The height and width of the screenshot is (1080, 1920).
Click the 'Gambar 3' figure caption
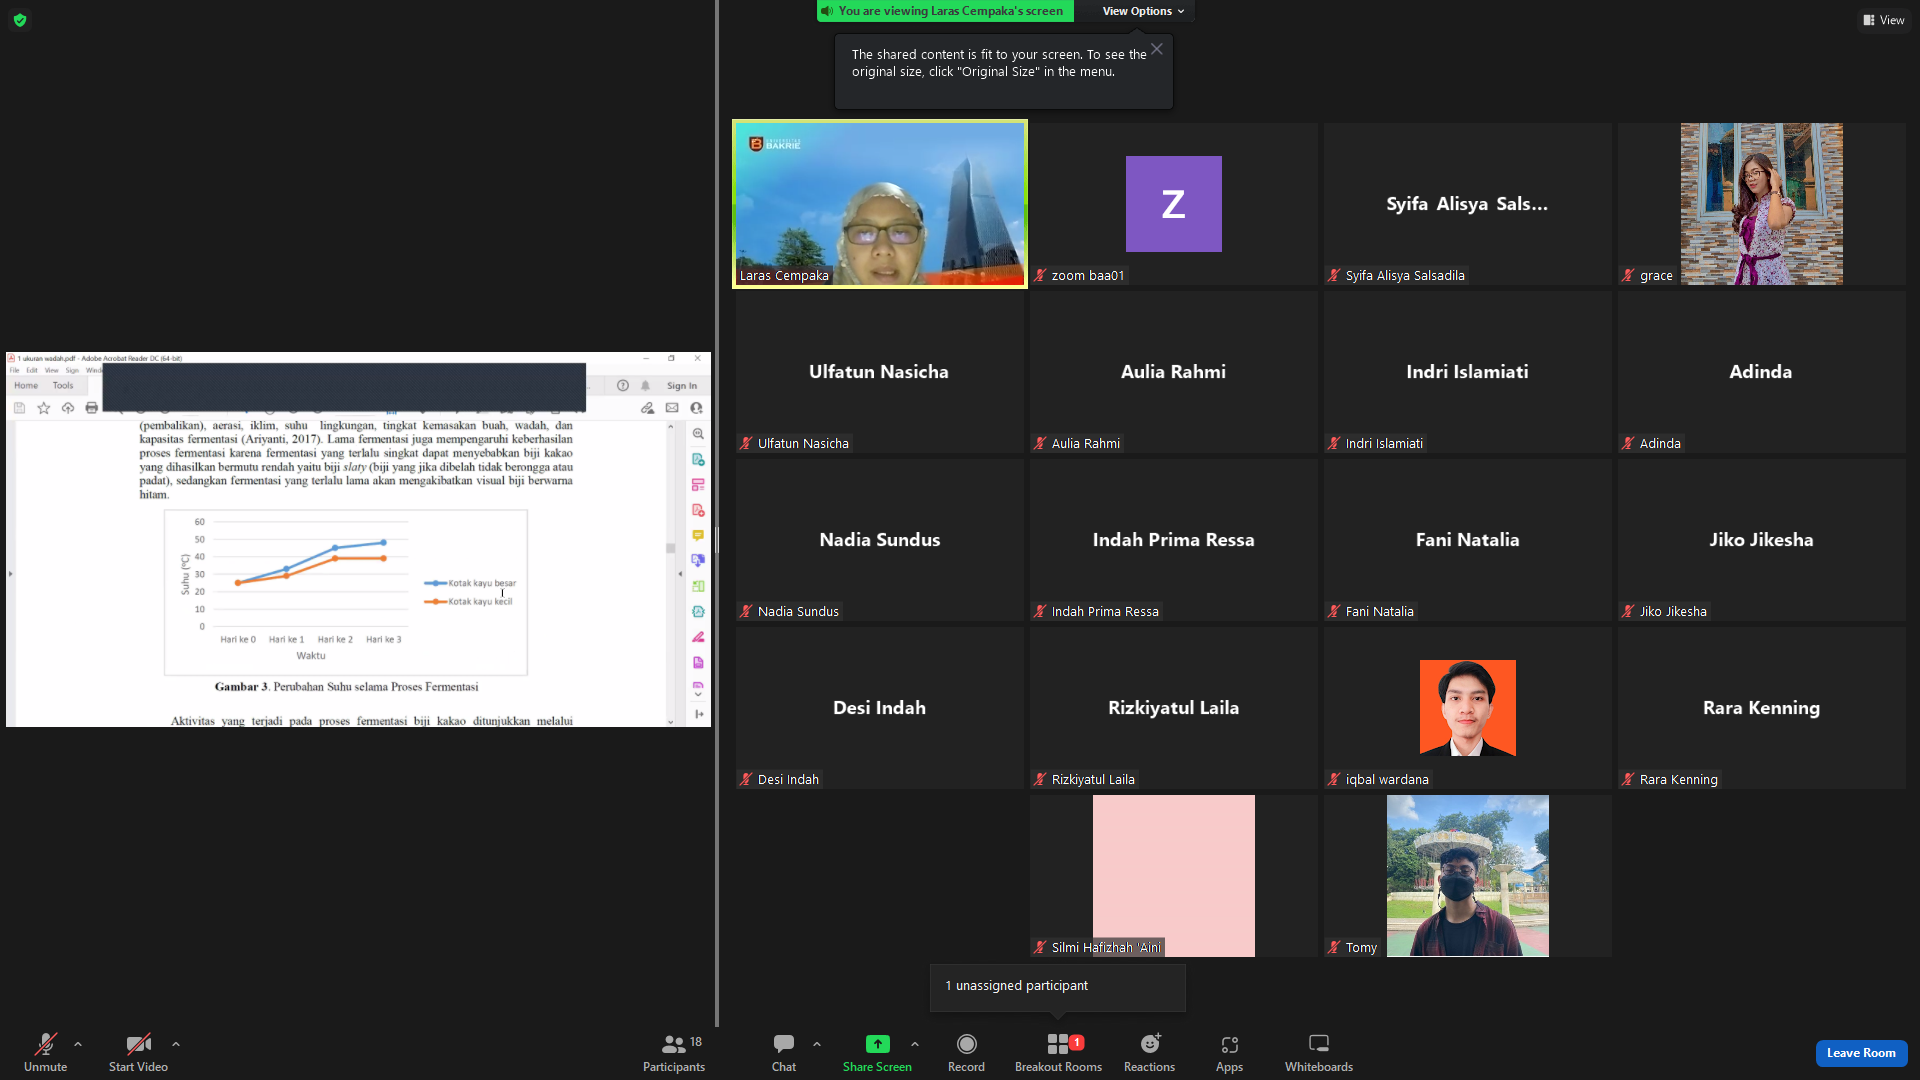click(346, 687)
